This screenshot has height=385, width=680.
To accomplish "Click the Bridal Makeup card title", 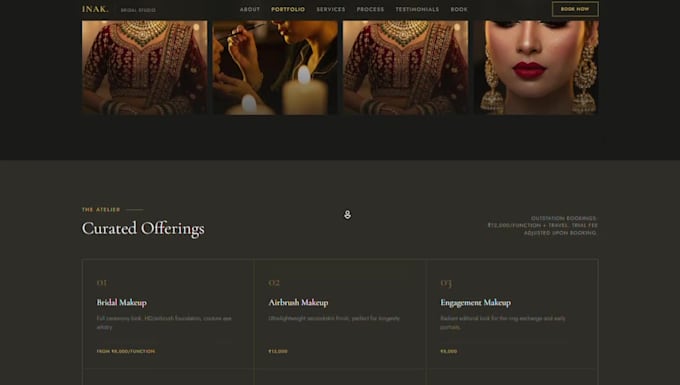I will 121,303.
